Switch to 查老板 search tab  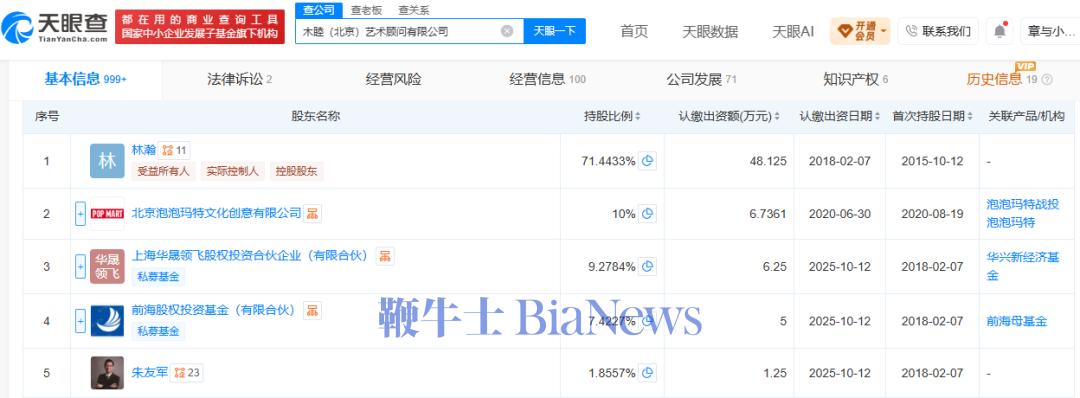[x=366, y=10]
